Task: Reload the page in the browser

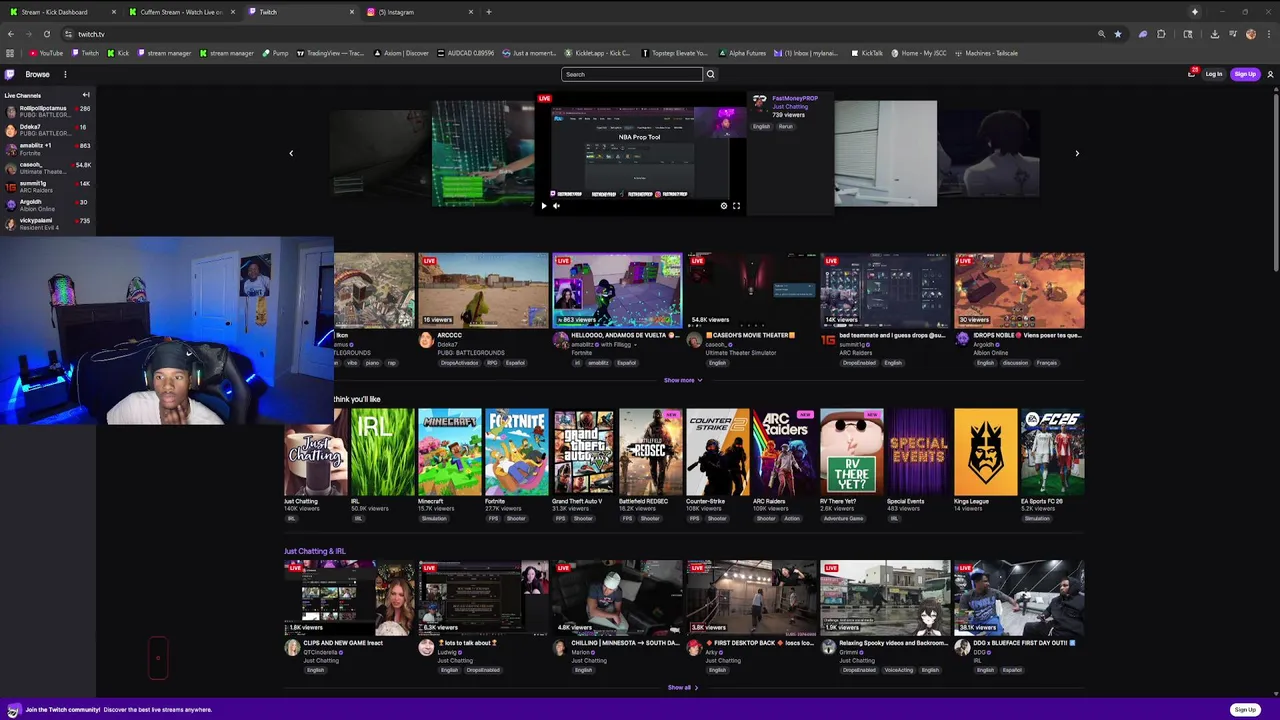Action: click(x=46, y=34)
